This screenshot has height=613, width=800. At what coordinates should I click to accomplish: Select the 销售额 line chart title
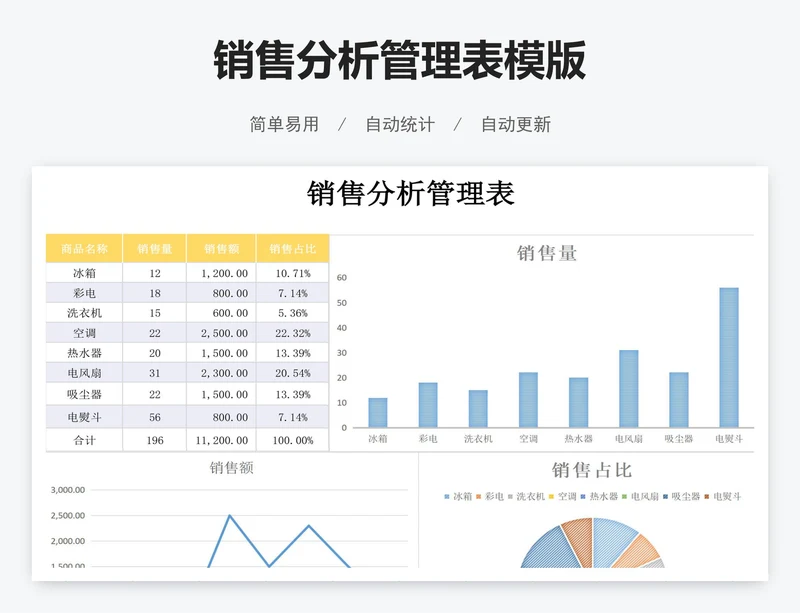[x=231, y=468]
